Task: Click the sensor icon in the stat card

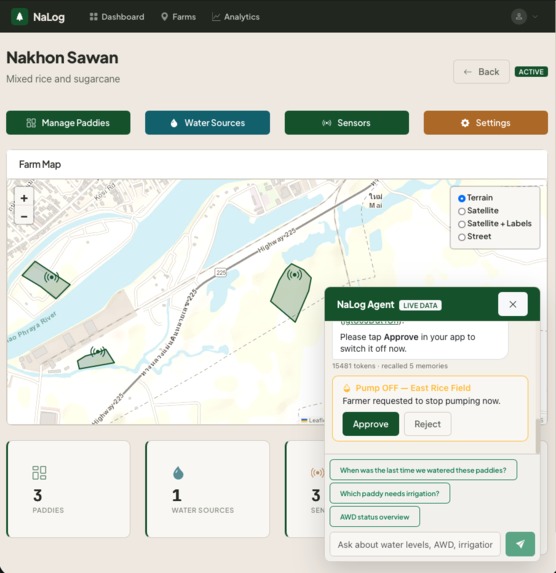Action: point(317,473)
